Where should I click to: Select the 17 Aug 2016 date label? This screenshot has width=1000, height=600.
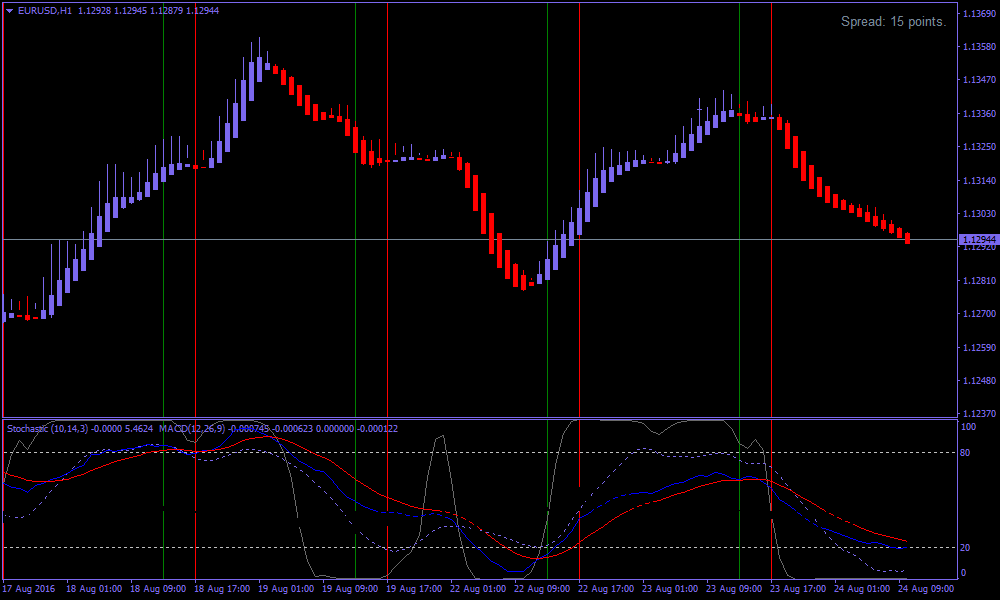coord(32,589)
